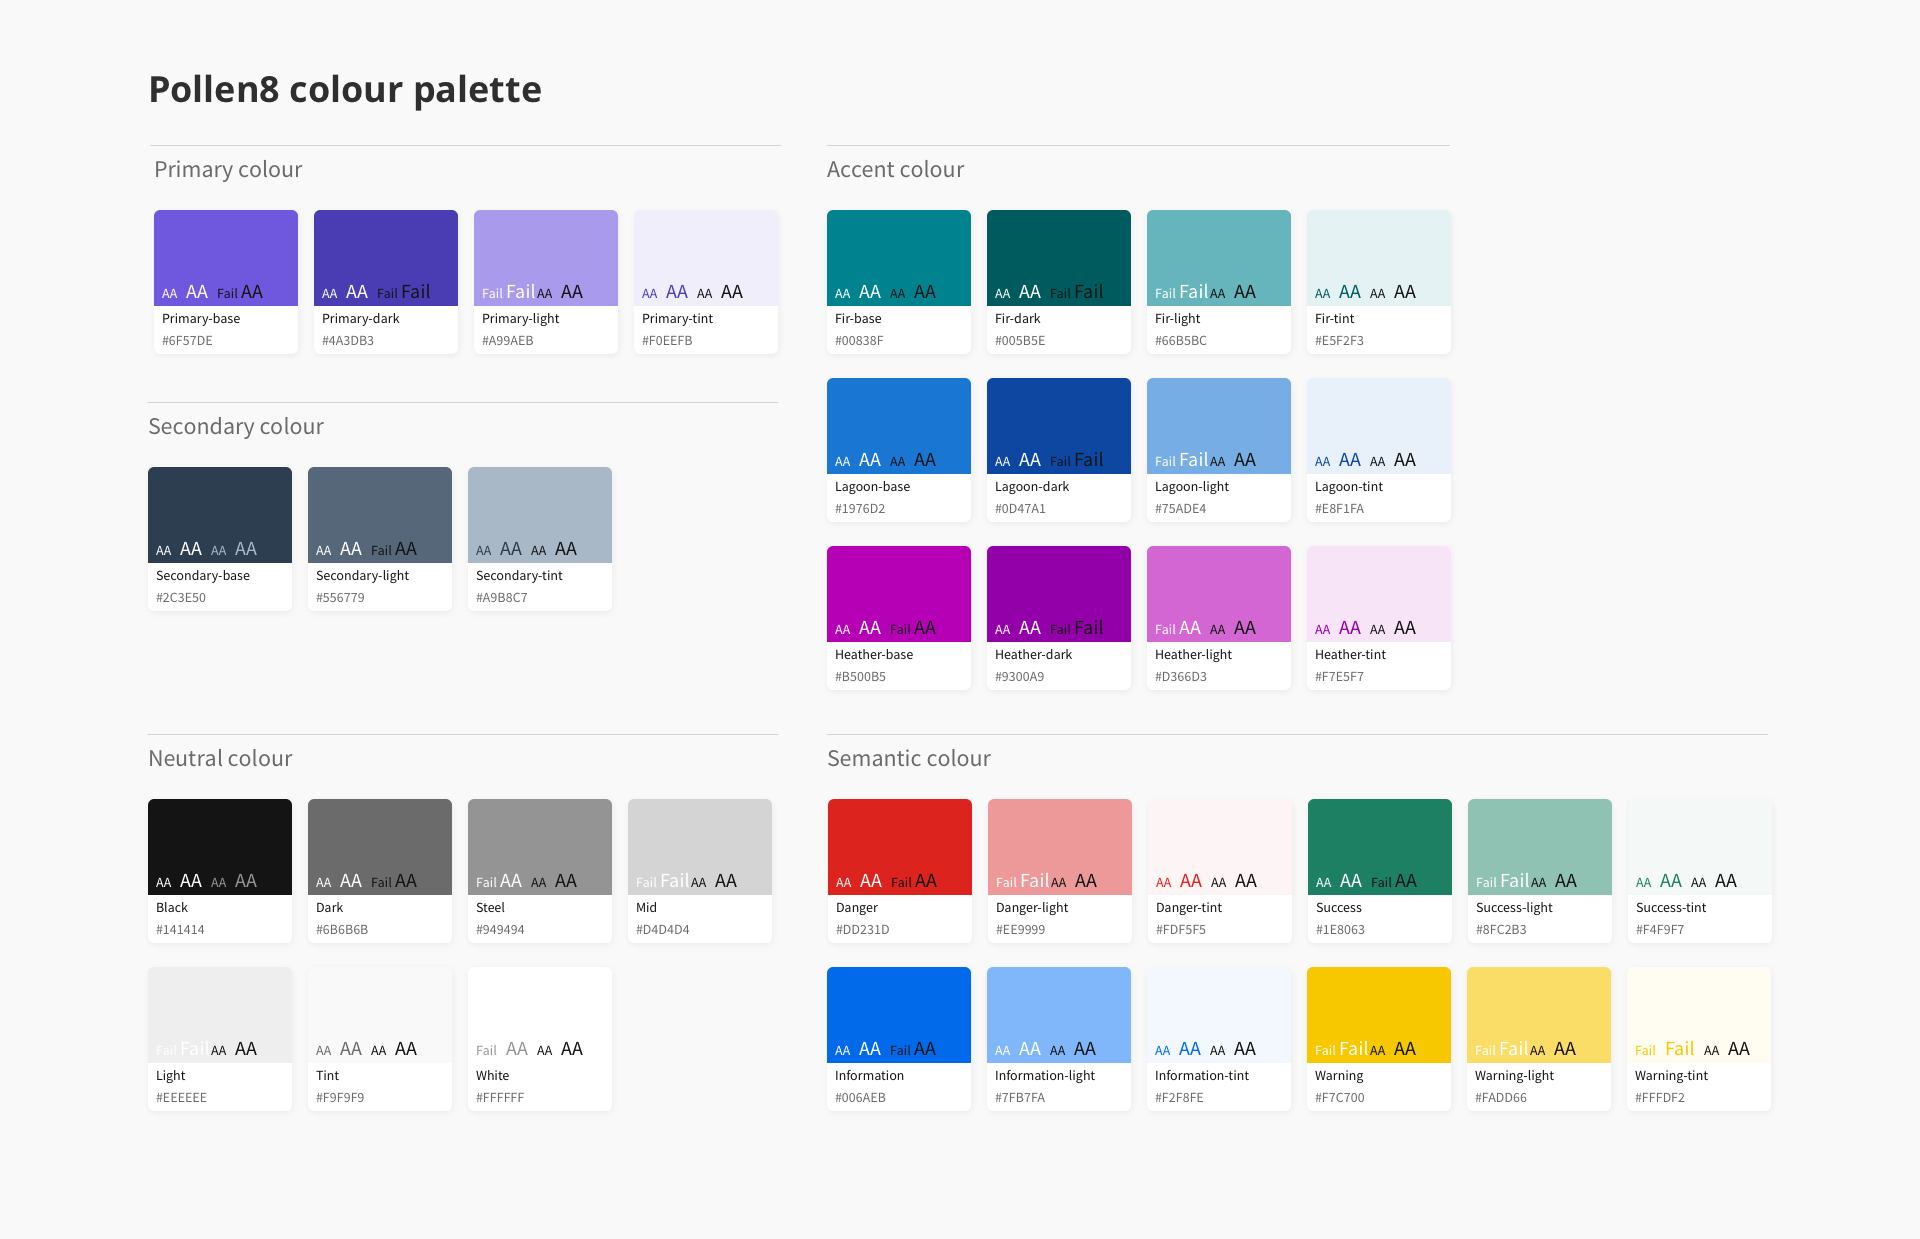Select the Primary-light swatch

click(x=545, y=257)
